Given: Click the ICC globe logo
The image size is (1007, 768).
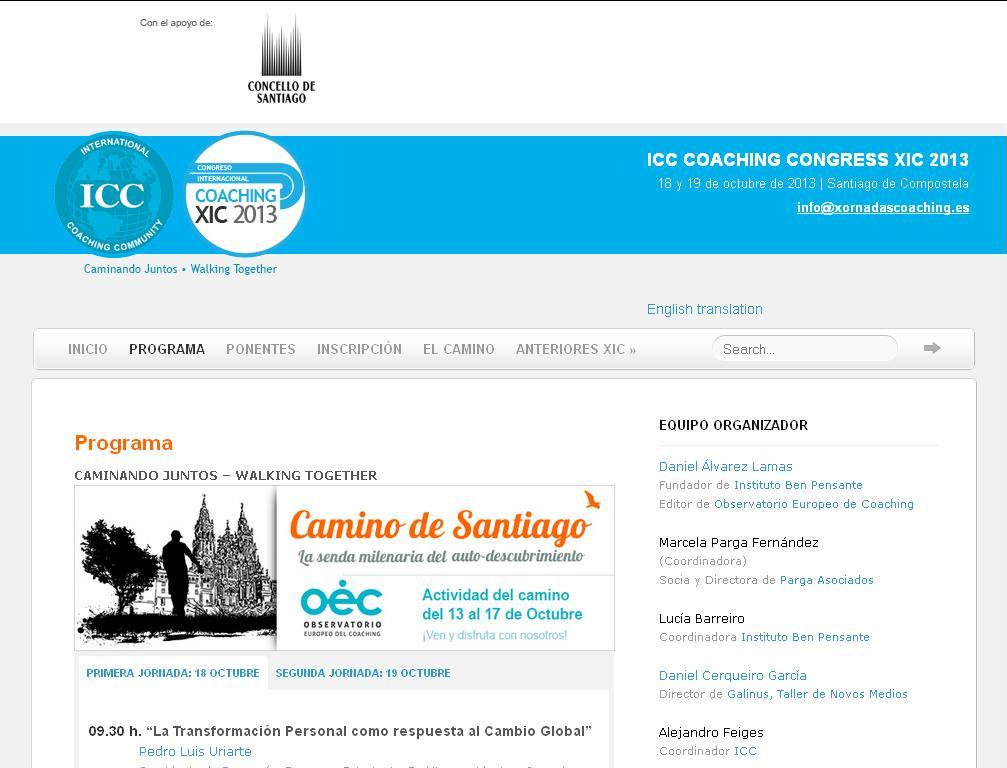Looking at the screenshot, I should [113, 194].
